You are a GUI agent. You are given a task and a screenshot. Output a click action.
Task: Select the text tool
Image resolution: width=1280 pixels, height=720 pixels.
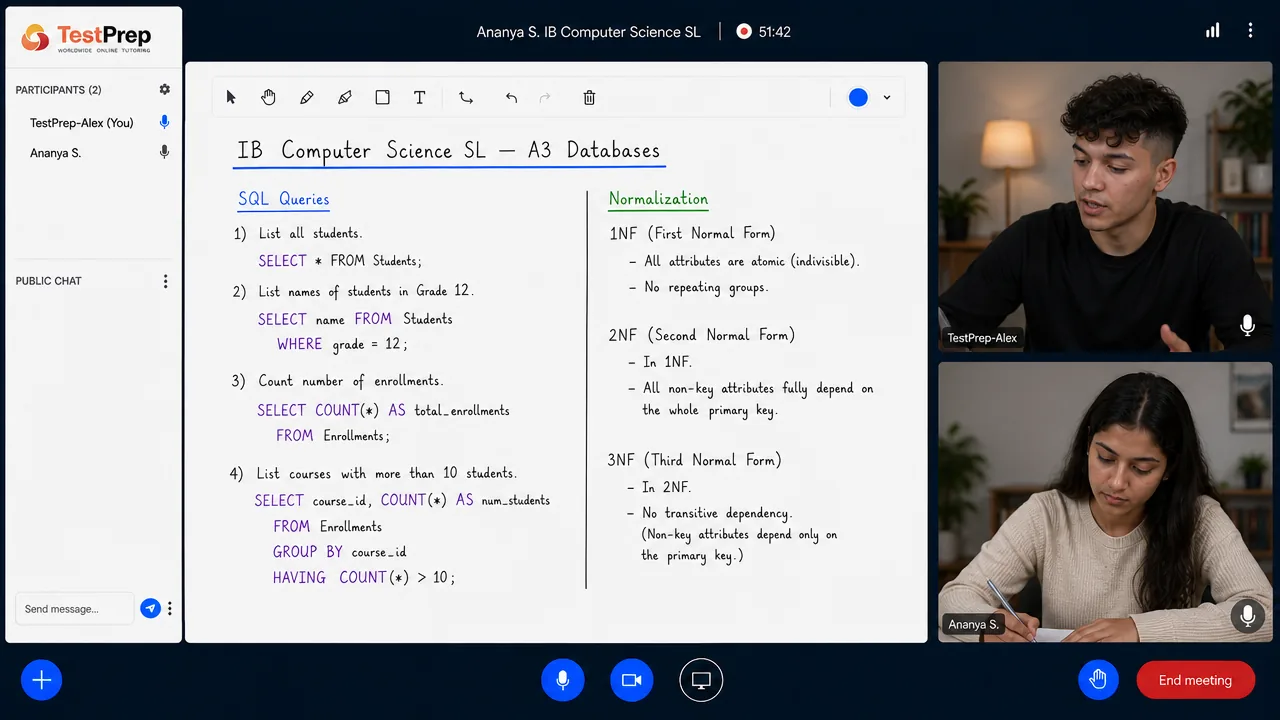click(x=420, y=97)
